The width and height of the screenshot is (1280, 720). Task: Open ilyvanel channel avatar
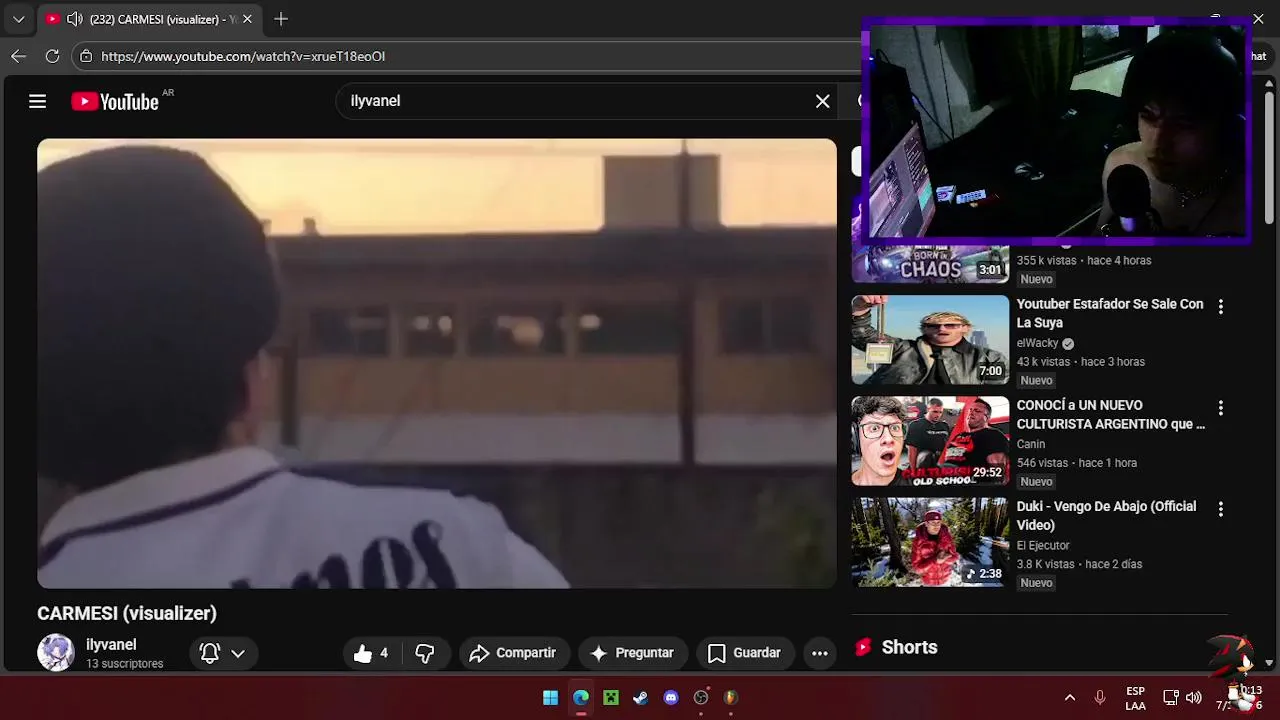56,653
